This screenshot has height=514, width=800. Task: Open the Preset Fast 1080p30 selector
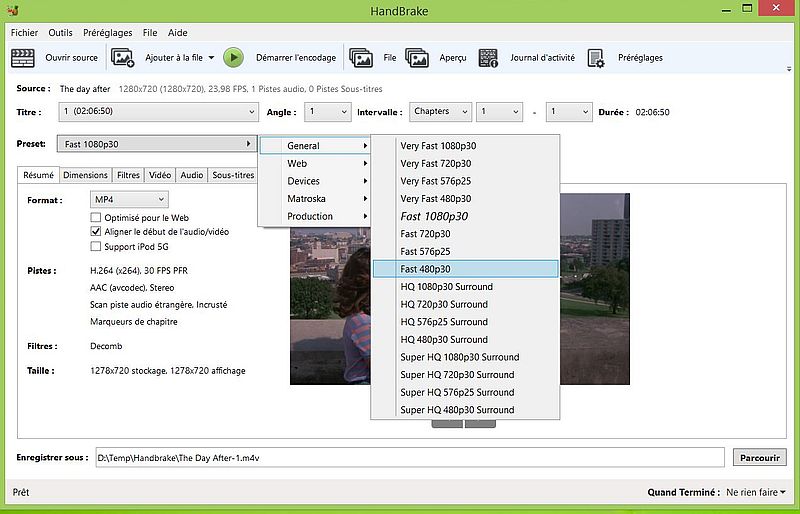157,144
